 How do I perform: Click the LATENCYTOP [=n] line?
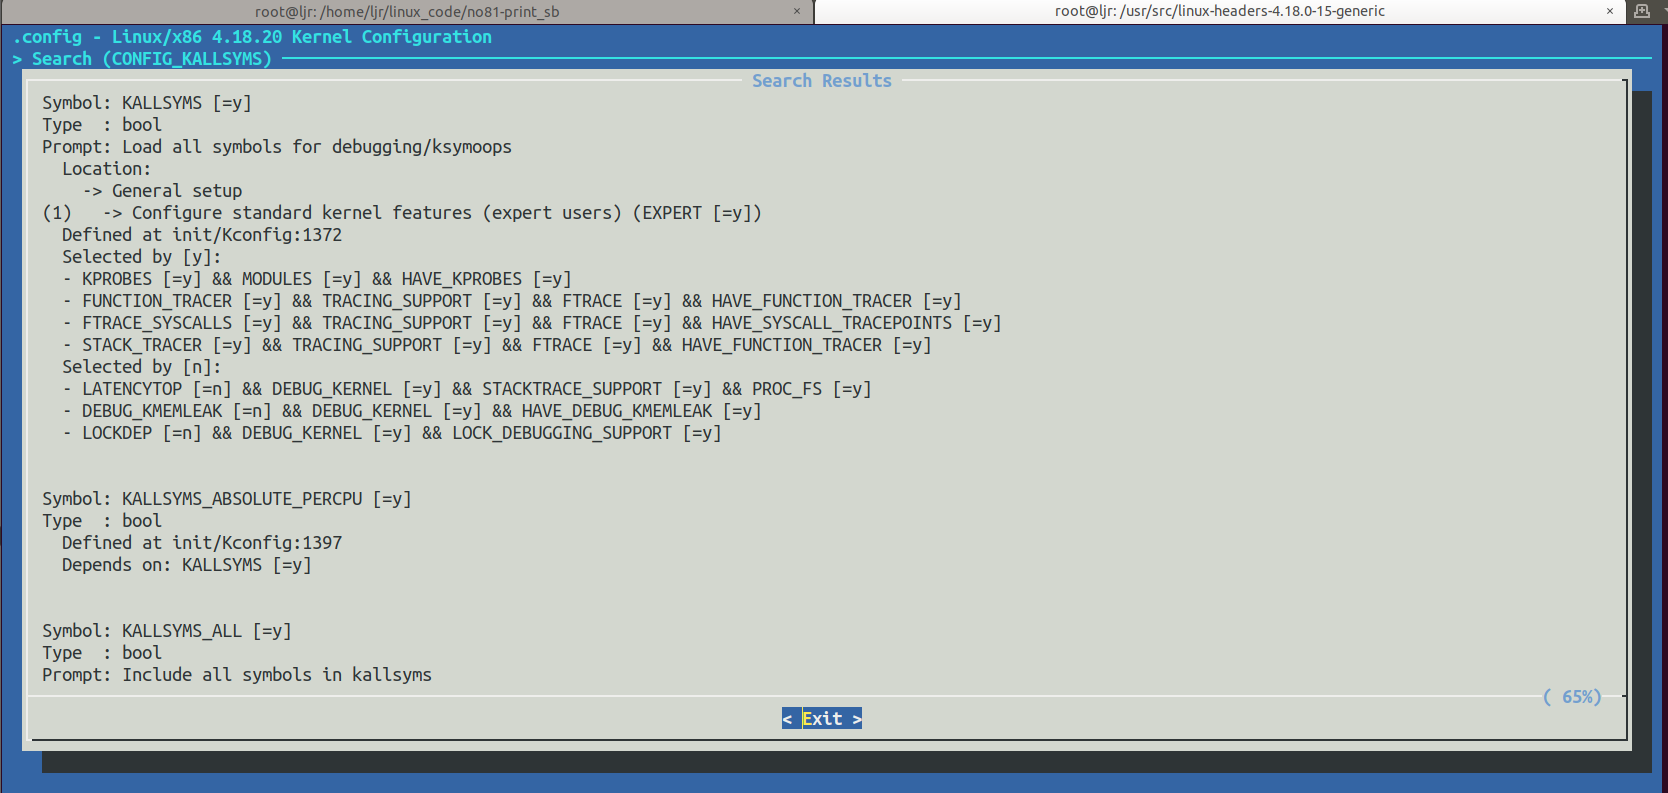467,389
